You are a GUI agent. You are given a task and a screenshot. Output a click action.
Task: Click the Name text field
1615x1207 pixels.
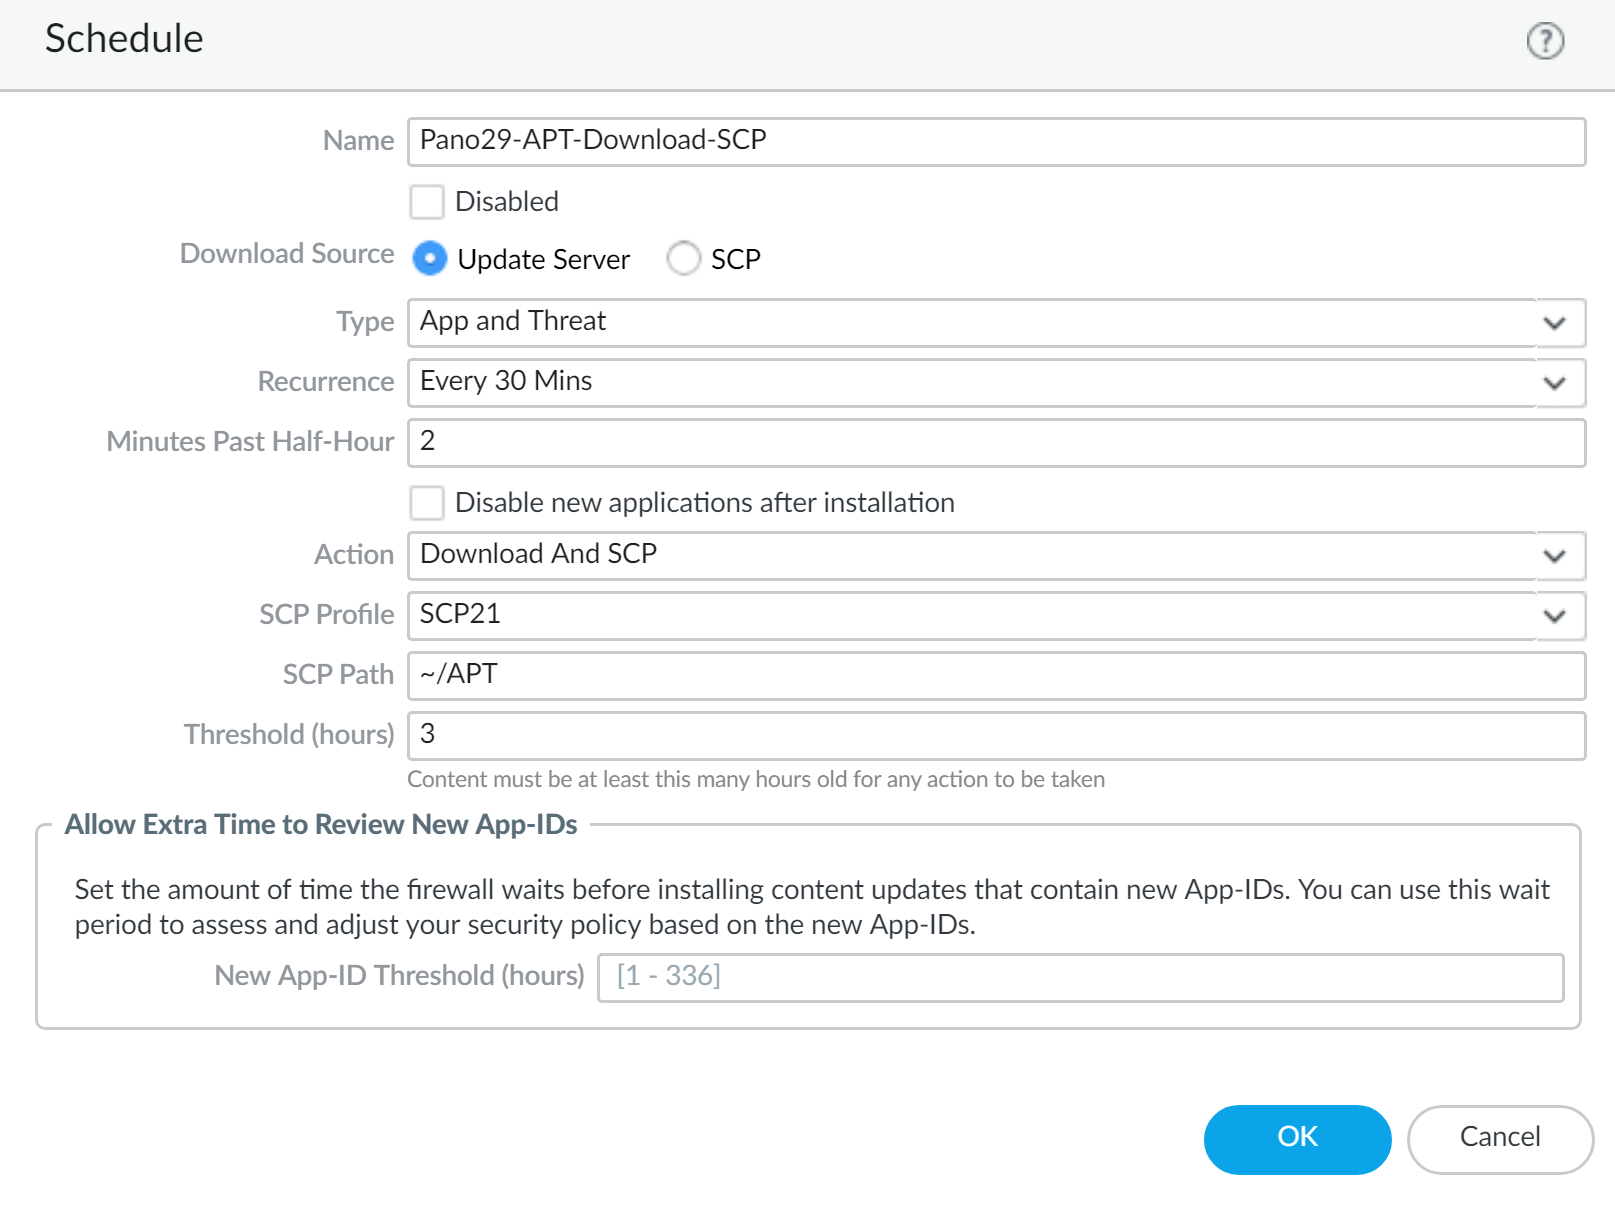coord(995,141)
